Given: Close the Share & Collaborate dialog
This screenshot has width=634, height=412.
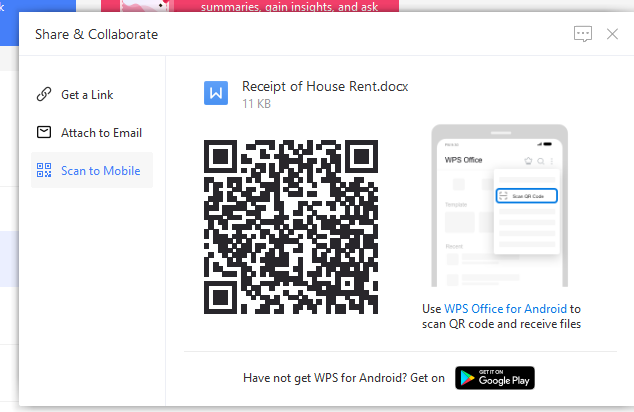Looking at the screenshot, I should click(x=612, y=34).
